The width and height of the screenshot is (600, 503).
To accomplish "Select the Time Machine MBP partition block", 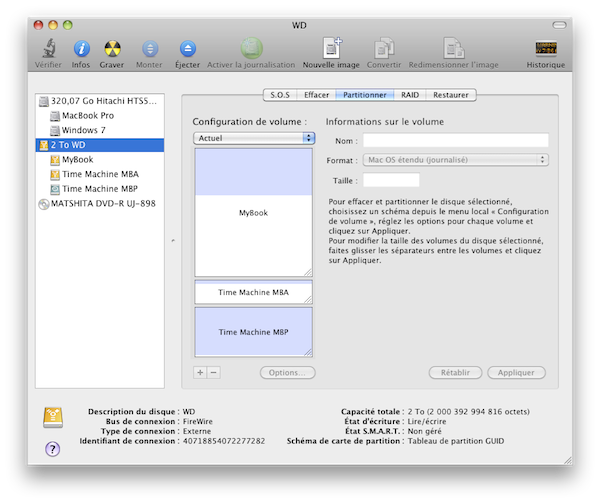I will coord(253,332).
